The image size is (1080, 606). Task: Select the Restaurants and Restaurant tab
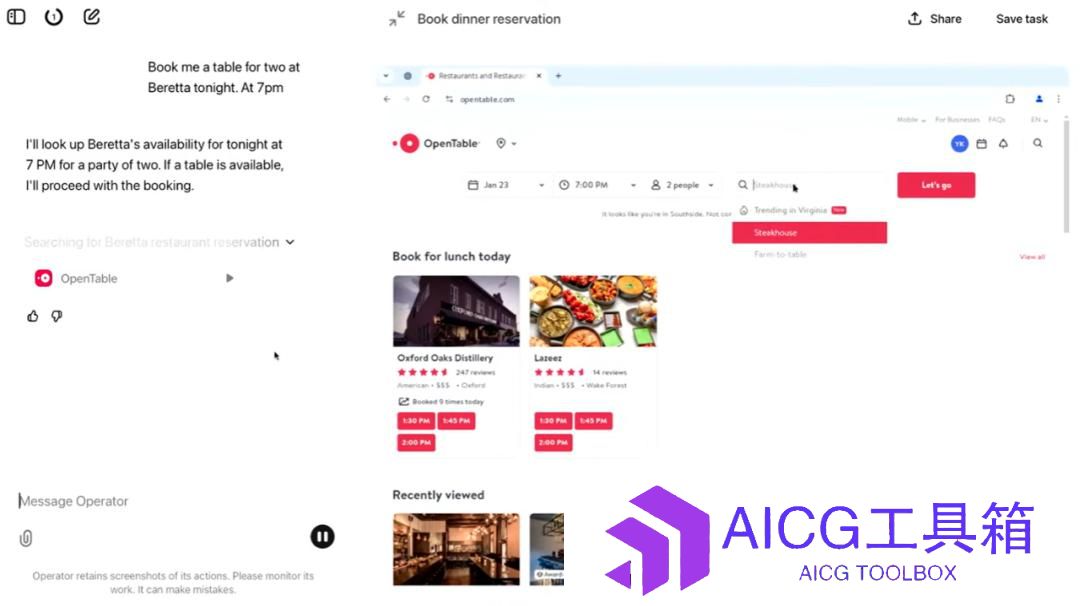480,76
